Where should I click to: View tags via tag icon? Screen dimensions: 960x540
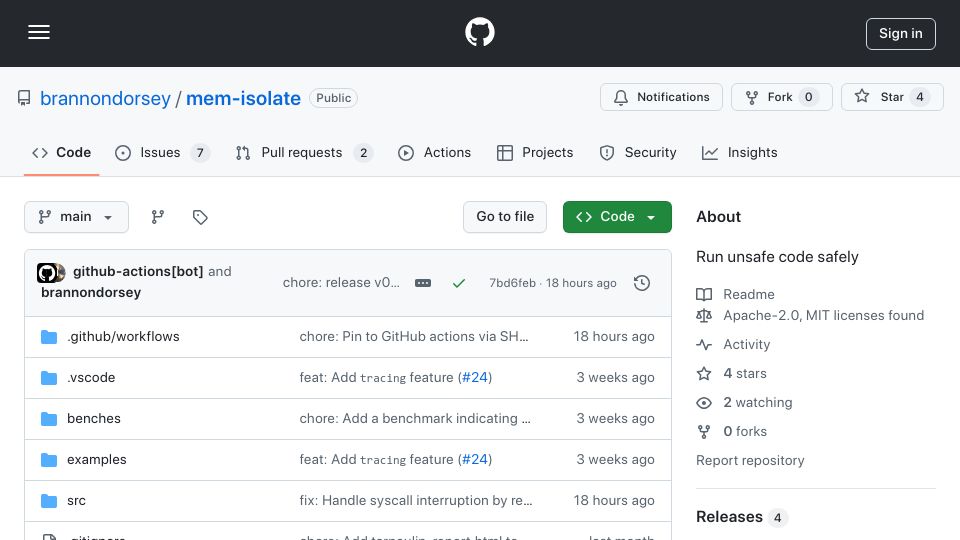pos(200,217)
